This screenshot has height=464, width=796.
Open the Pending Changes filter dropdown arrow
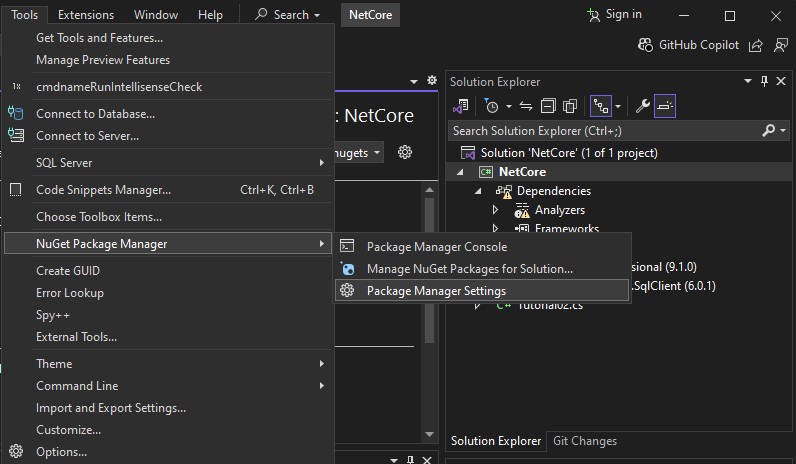click(509, 106)
